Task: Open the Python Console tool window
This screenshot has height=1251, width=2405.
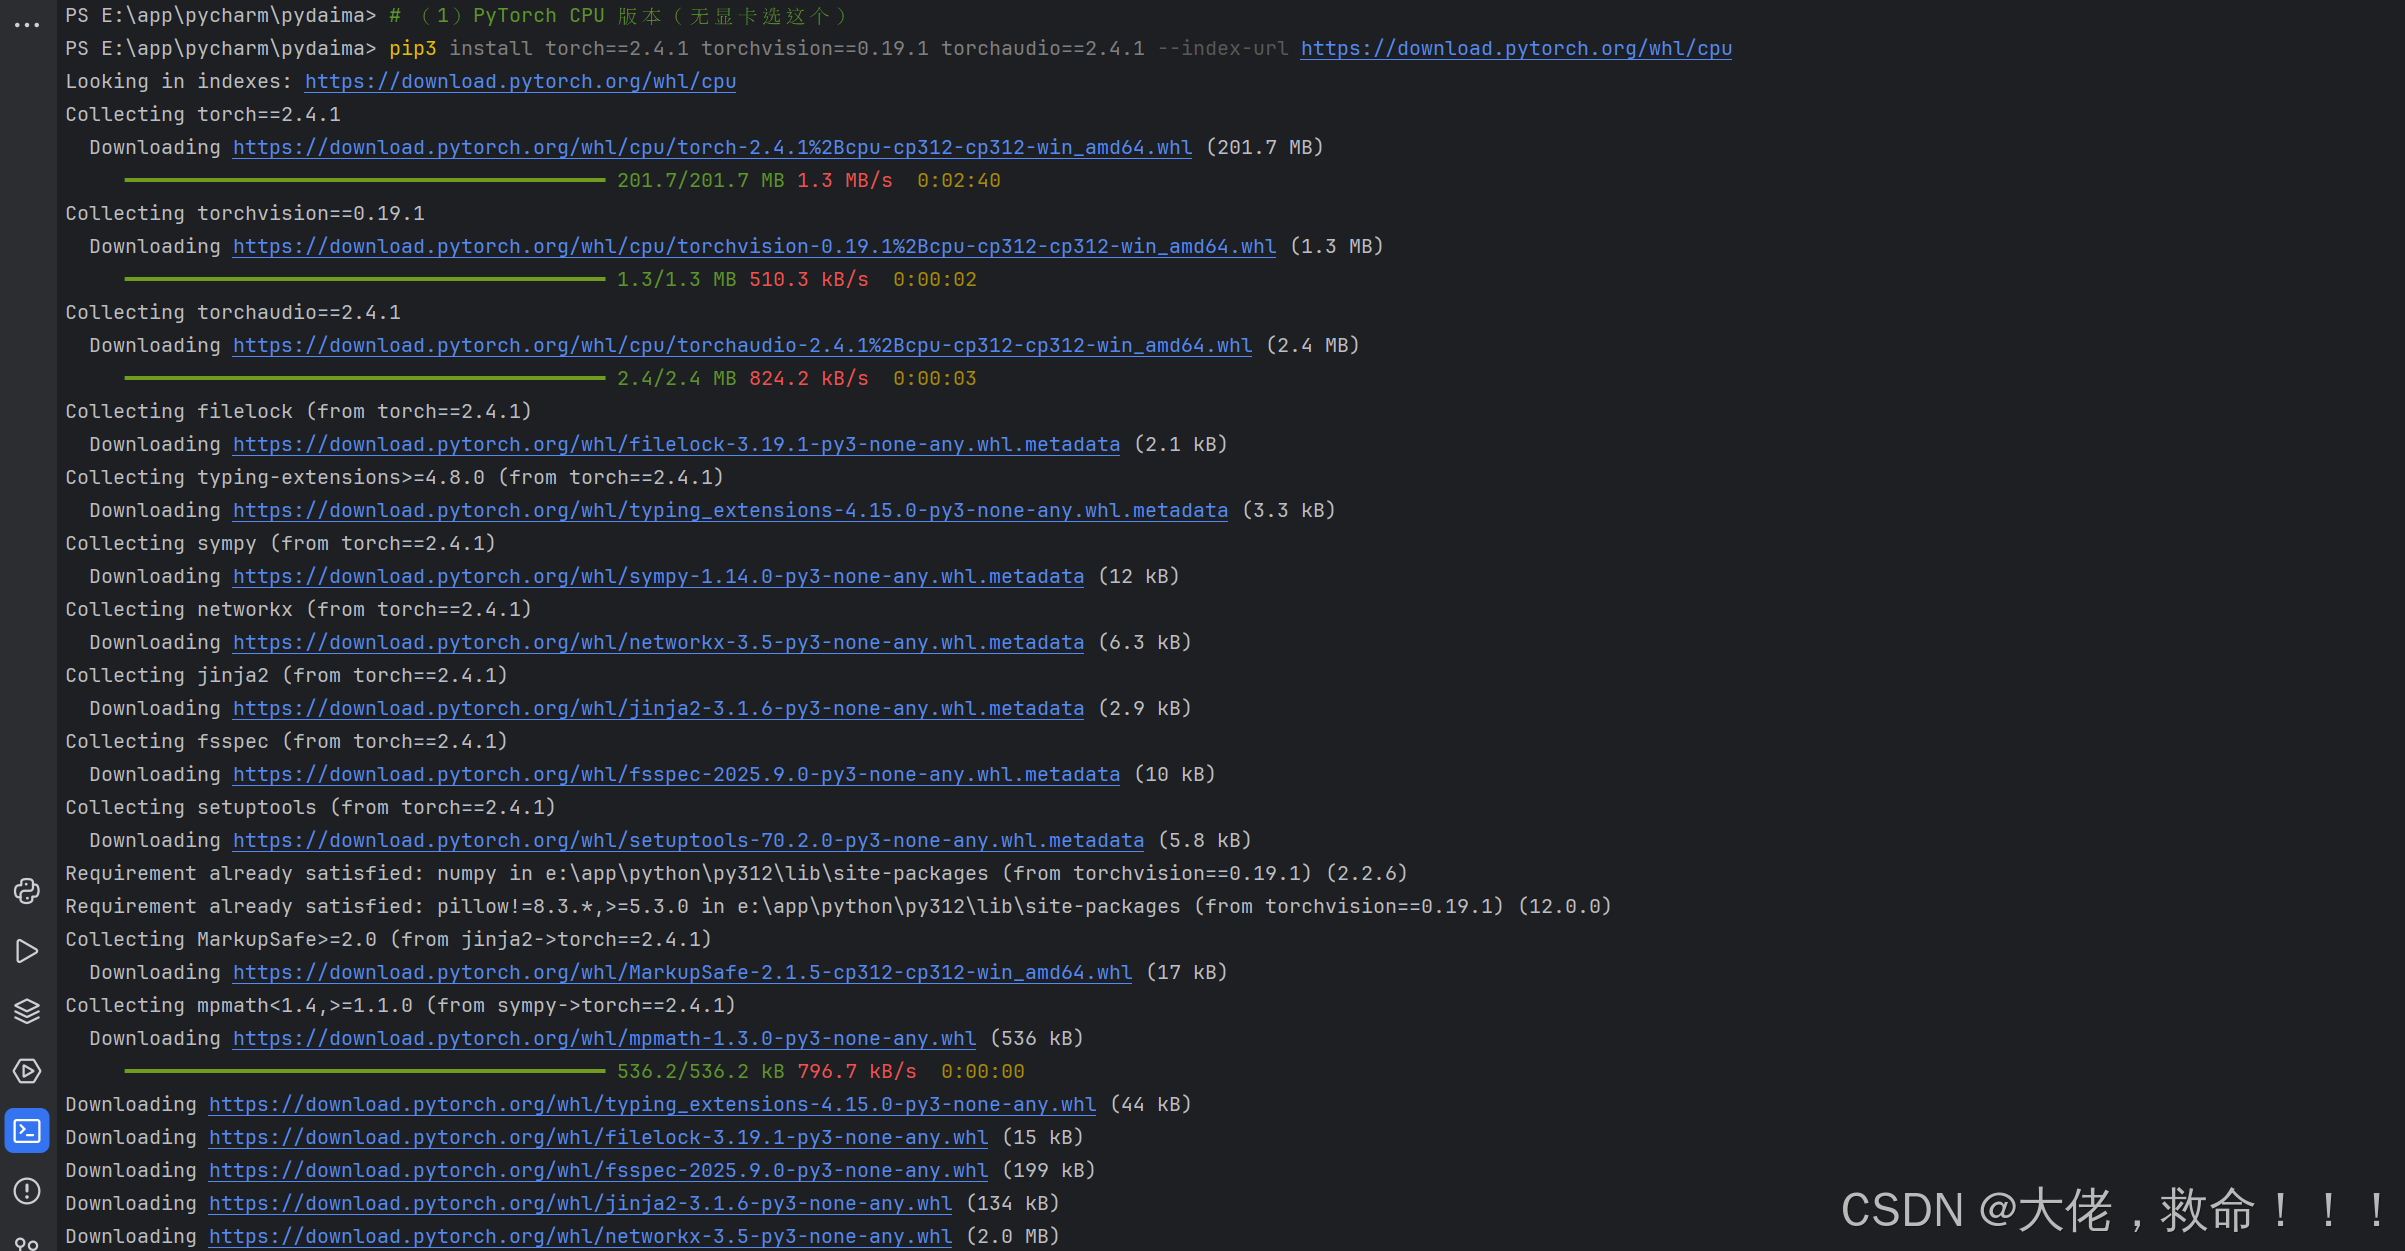Action: click(27, 891)
